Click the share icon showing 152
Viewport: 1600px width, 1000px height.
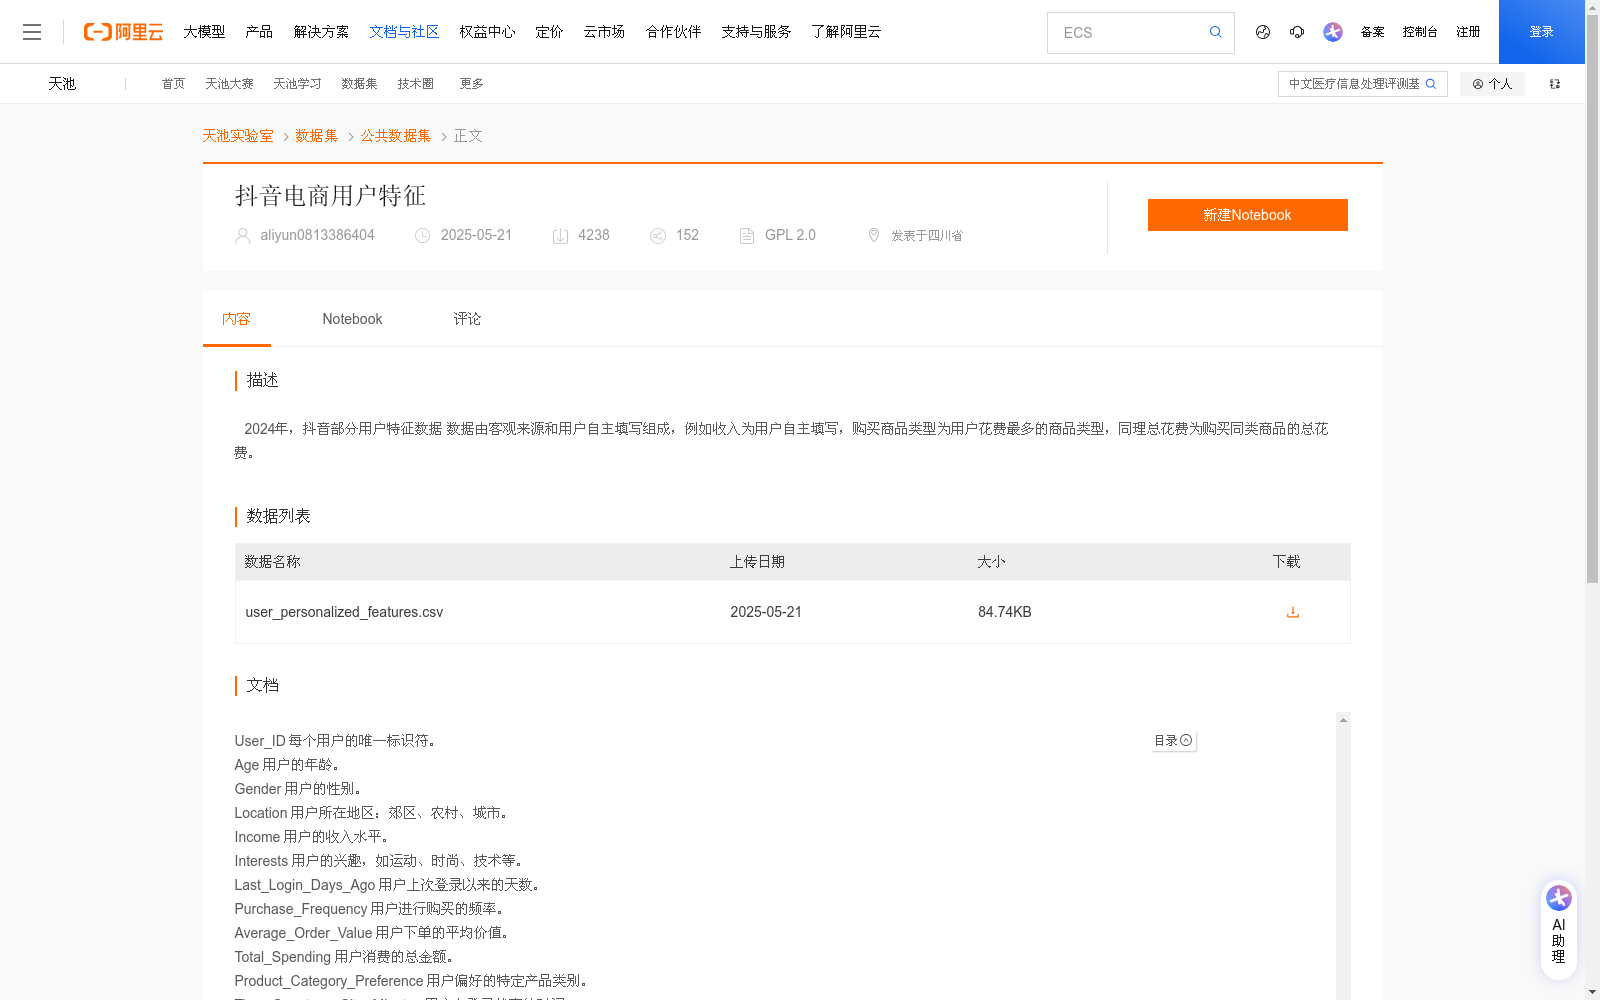point(658,235)
